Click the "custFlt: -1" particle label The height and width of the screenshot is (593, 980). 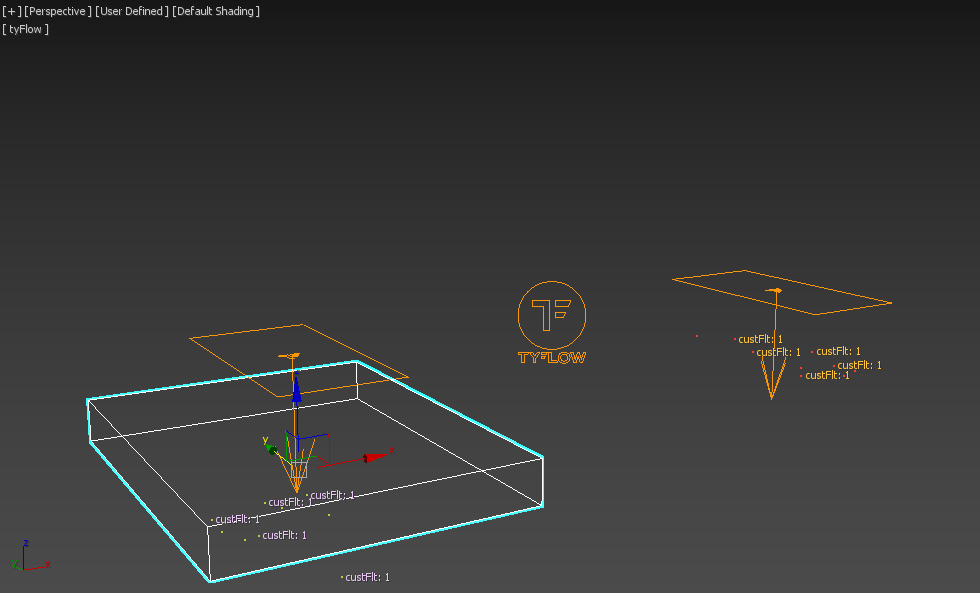coord(827,376)
